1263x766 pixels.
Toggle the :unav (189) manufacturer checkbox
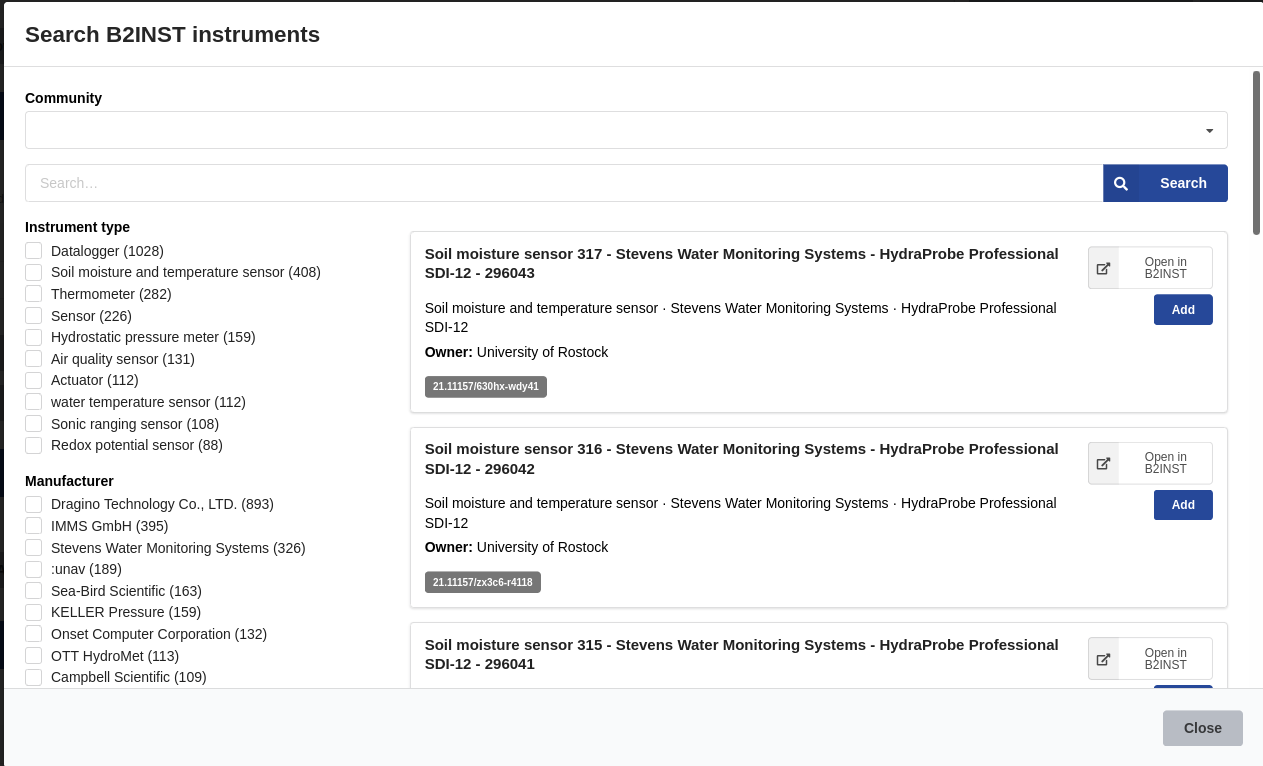pos(34,569)
